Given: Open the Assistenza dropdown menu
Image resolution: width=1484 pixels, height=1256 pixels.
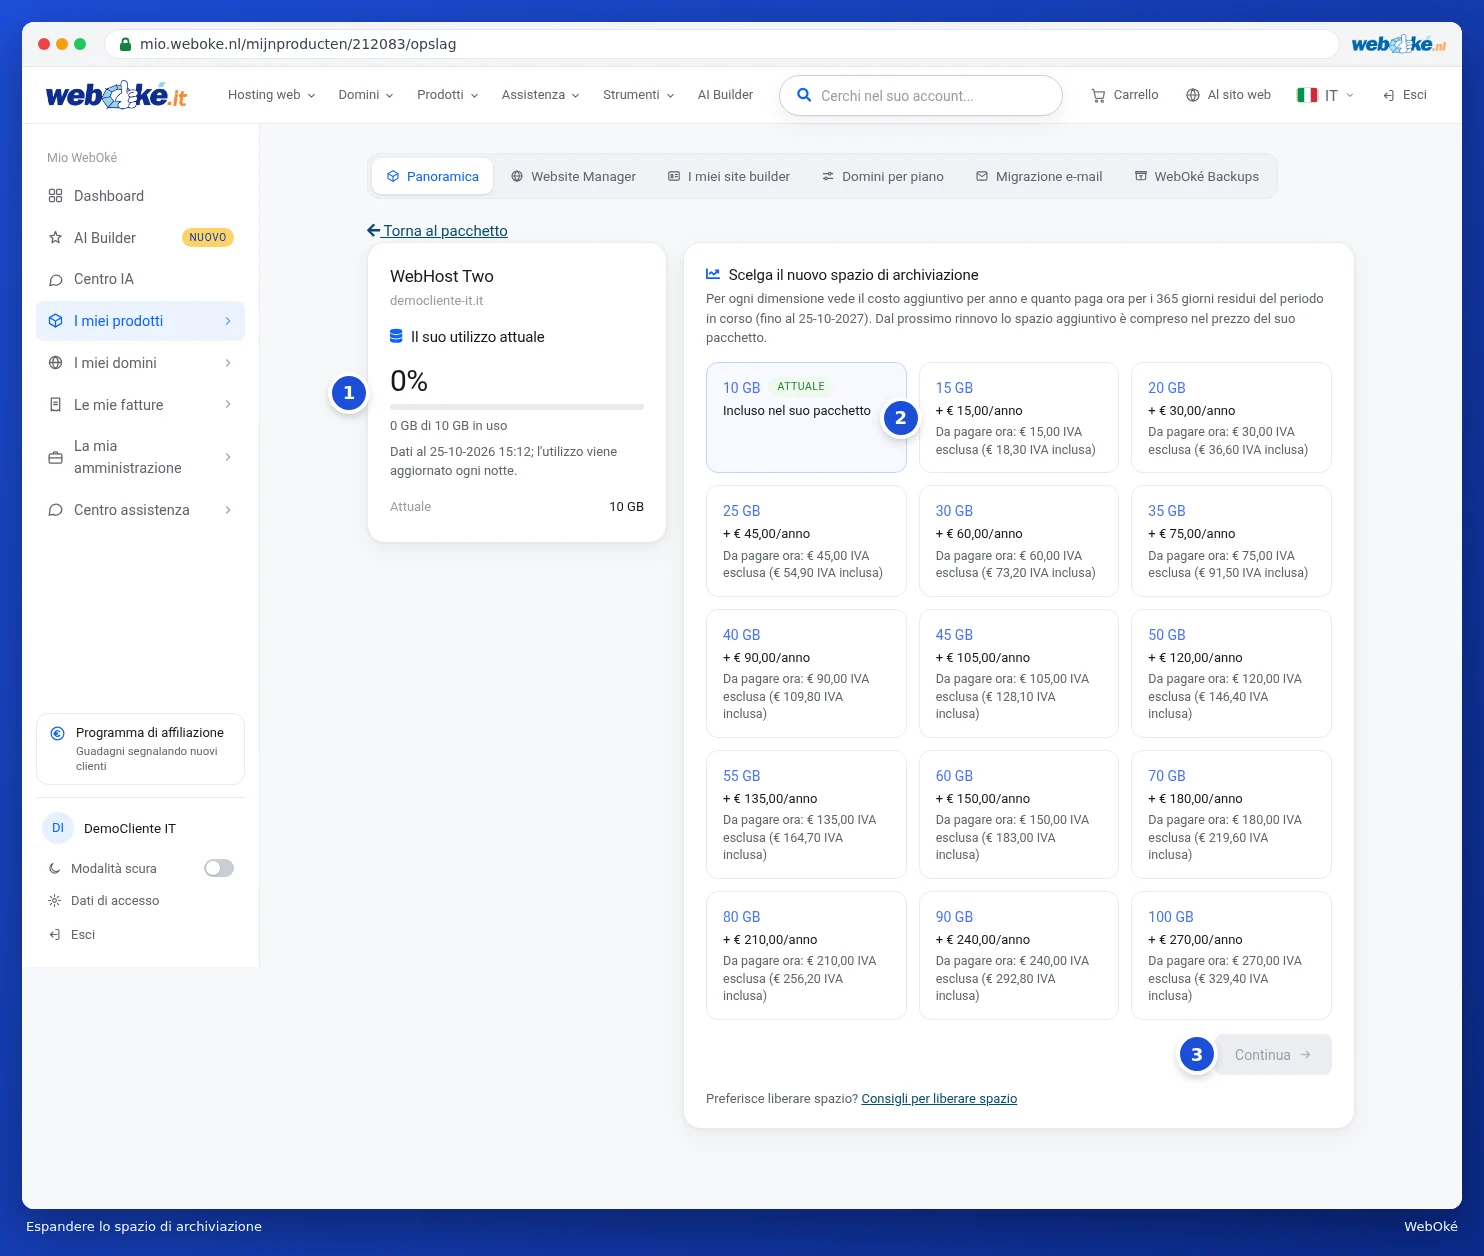Looking at the screenshot, I should [x=541, y=95].
